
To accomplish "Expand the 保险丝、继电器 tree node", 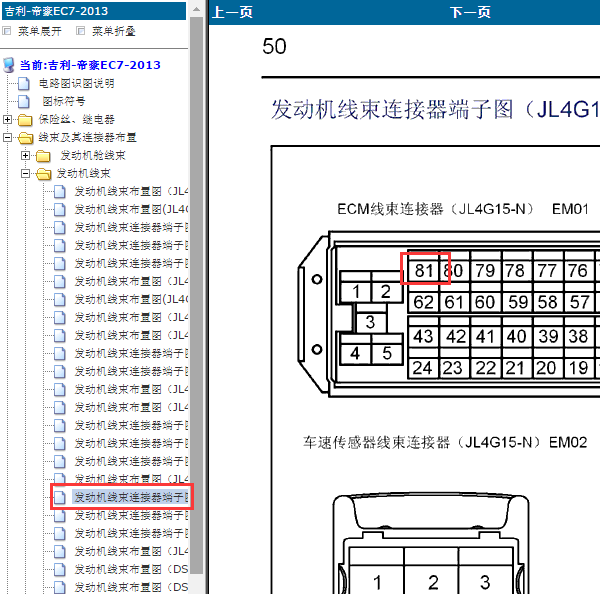I will click(x=7, y=119).
